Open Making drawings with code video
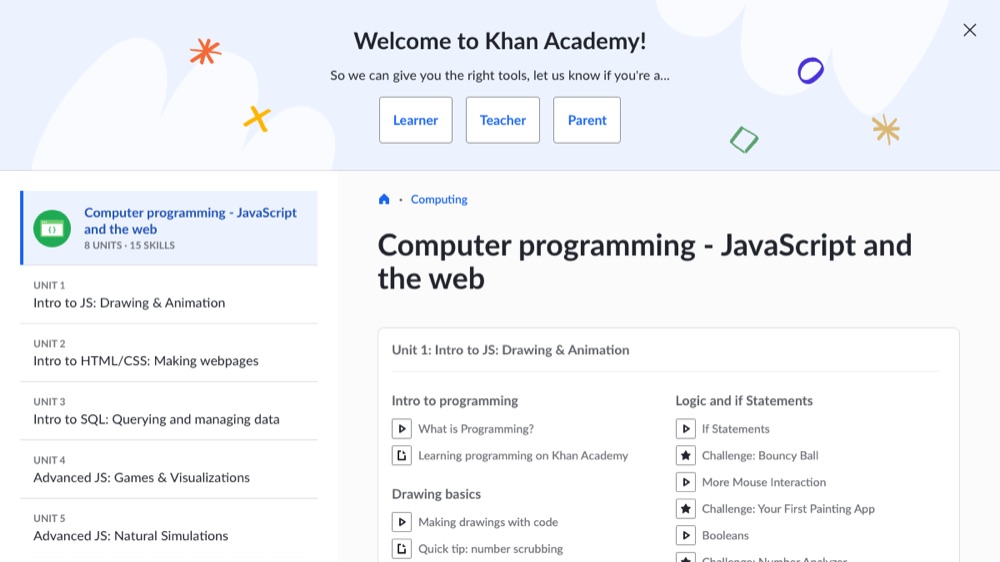The width and height of the screenshot is (1000, 562). [x=488, y=522]
